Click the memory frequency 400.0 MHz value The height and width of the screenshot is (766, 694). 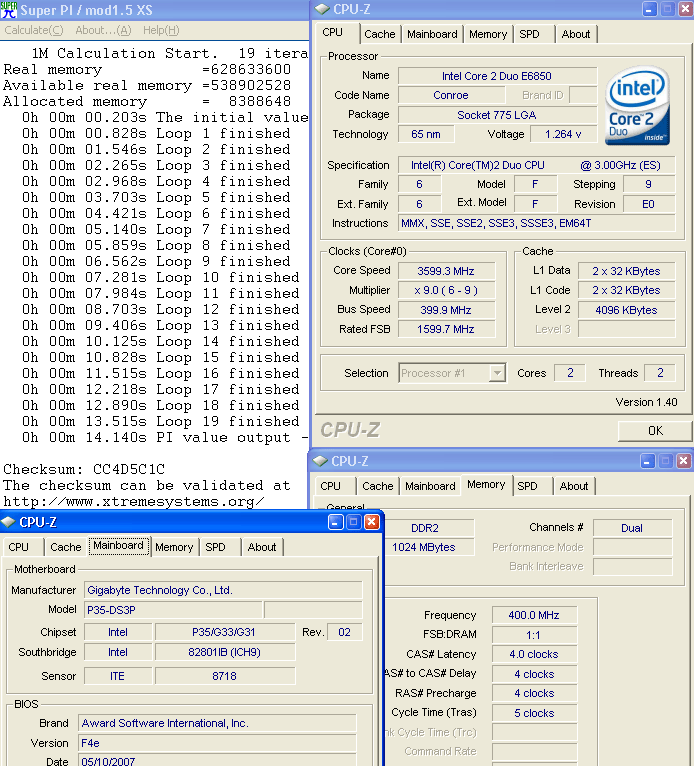pyautogui.click(x=534, y=615)
